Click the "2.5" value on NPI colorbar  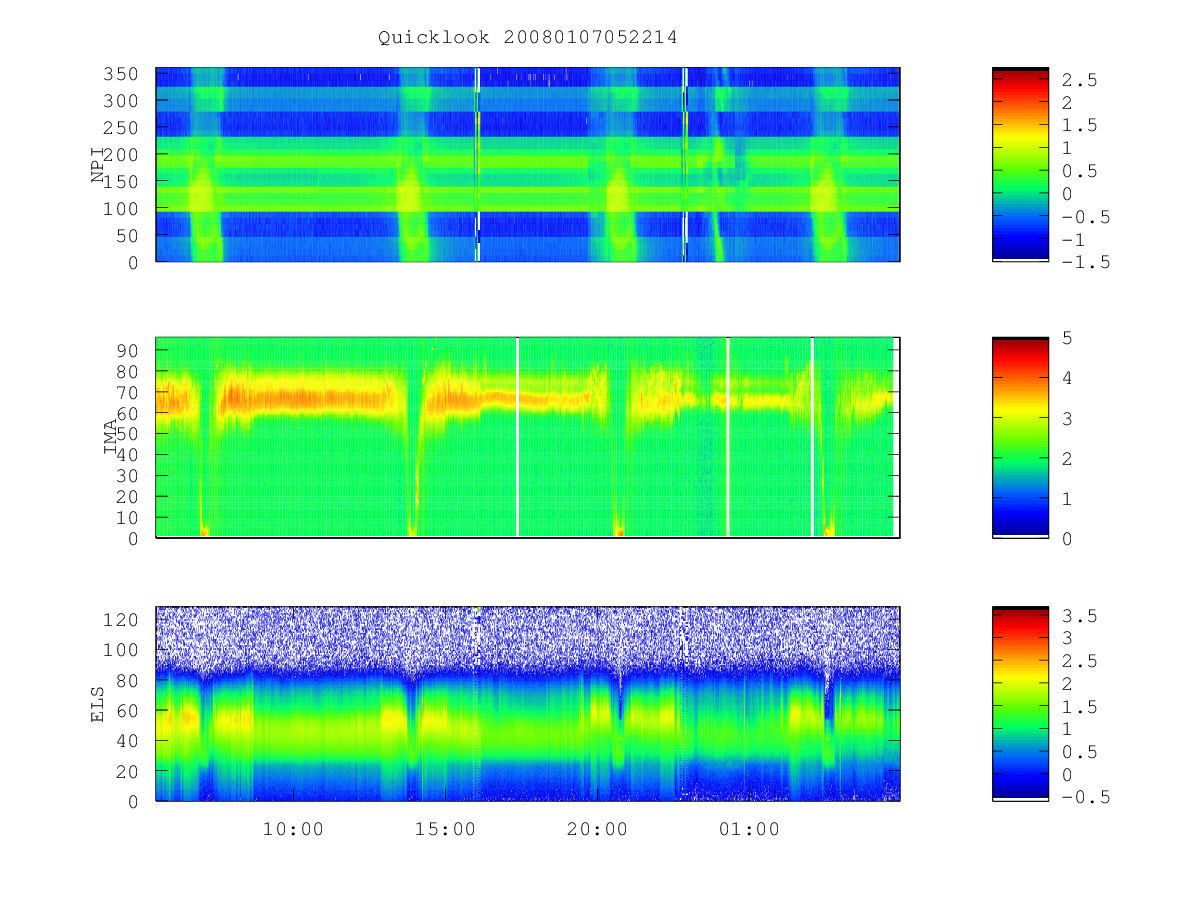pos(1079,79)
